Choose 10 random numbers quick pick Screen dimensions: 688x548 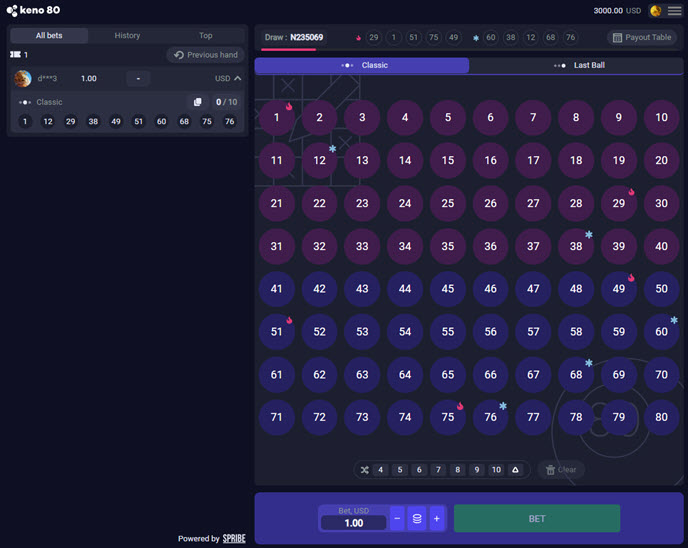(496, 469)
